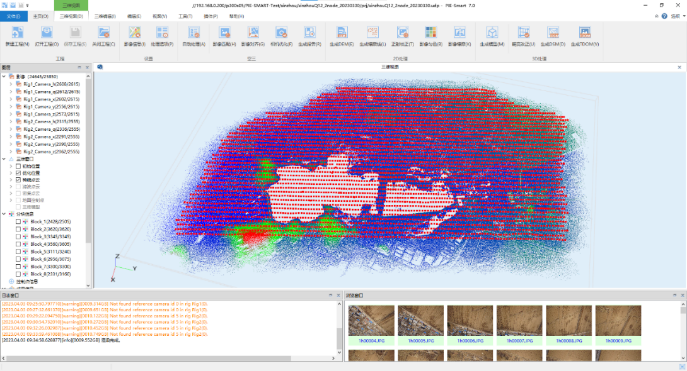The height and width of the screenshot is (371, 687).
Task: Click the New Project (N) ribbon icon
Action: pyautogui.click(x=17, y=32)
